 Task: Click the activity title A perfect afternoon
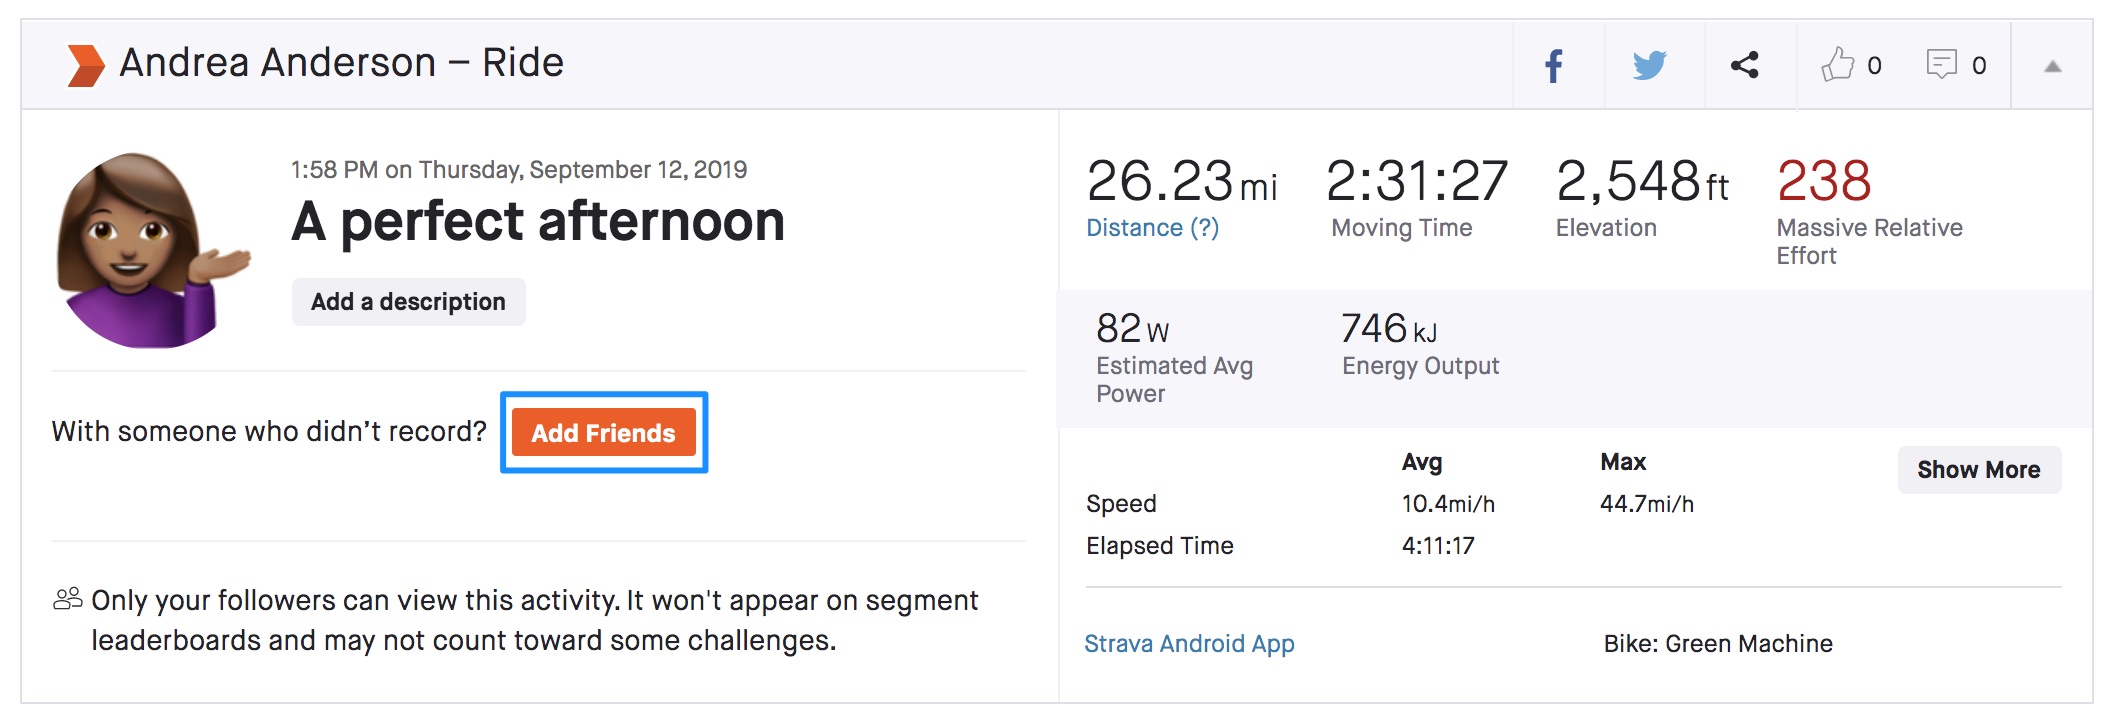[538, 221]
